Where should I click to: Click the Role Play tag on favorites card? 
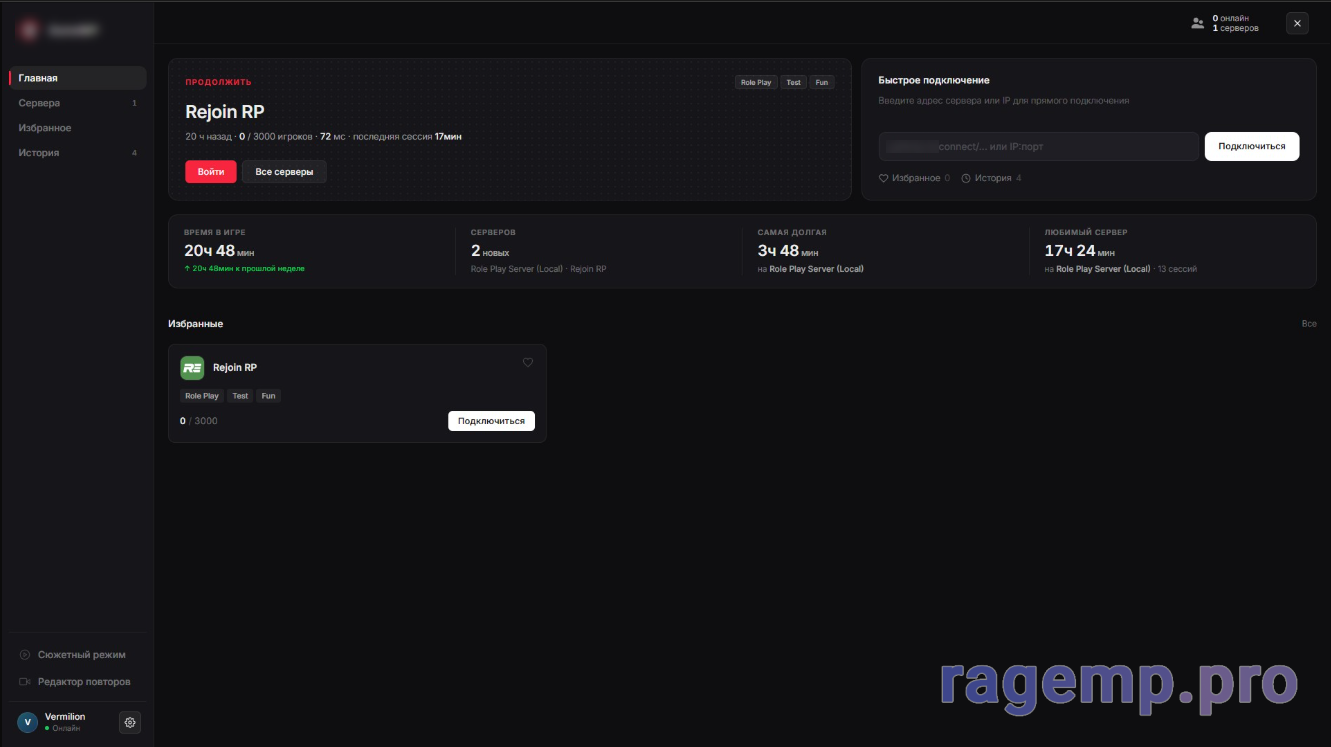[202, 396]
